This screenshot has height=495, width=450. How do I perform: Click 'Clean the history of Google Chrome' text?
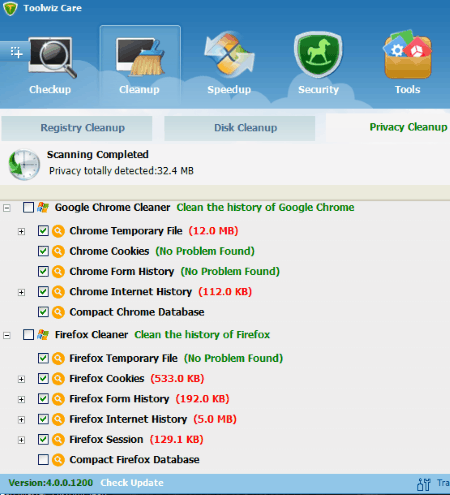pos(265,207)
